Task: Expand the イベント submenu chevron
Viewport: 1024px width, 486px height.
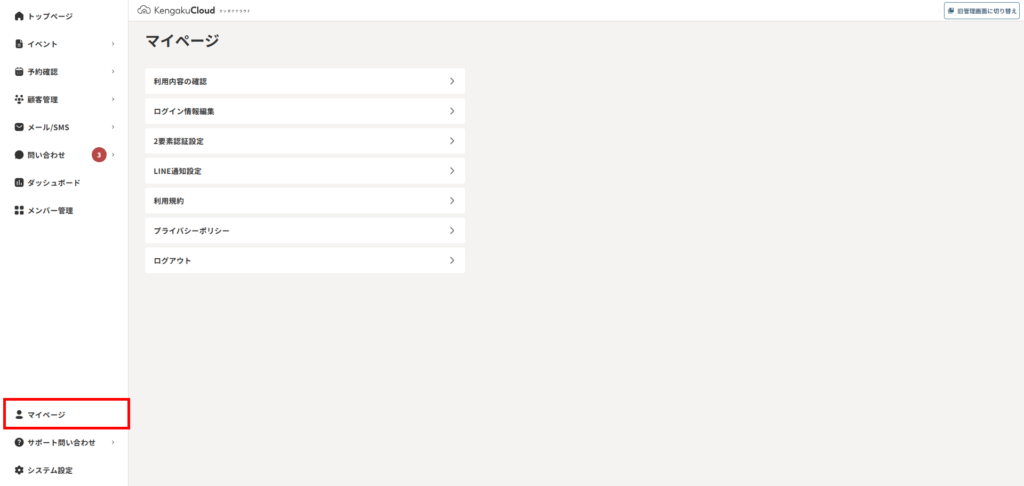Action: click(113, 44)
